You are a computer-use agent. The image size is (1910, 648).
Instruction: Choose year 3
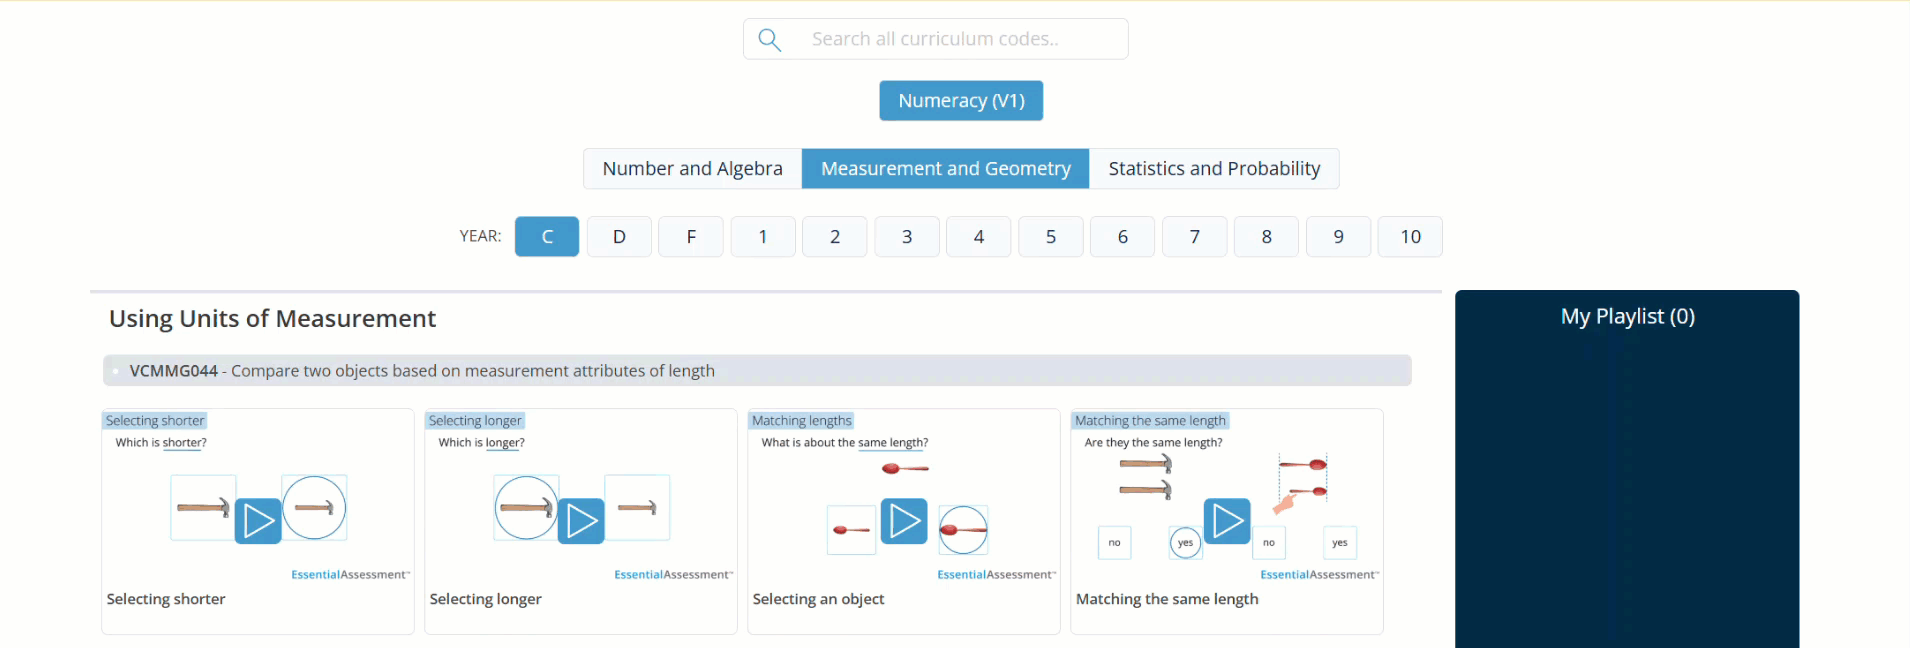click(907, 237)
